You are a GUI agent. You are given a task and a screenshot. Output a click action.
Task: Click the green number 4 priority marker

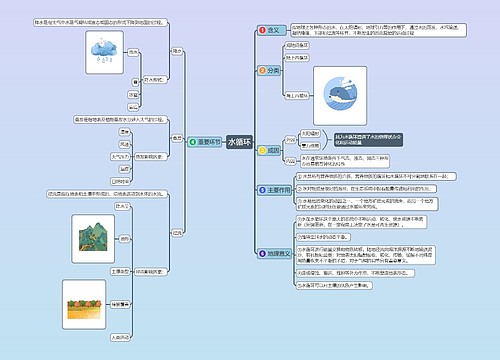(x=193, y=142)
